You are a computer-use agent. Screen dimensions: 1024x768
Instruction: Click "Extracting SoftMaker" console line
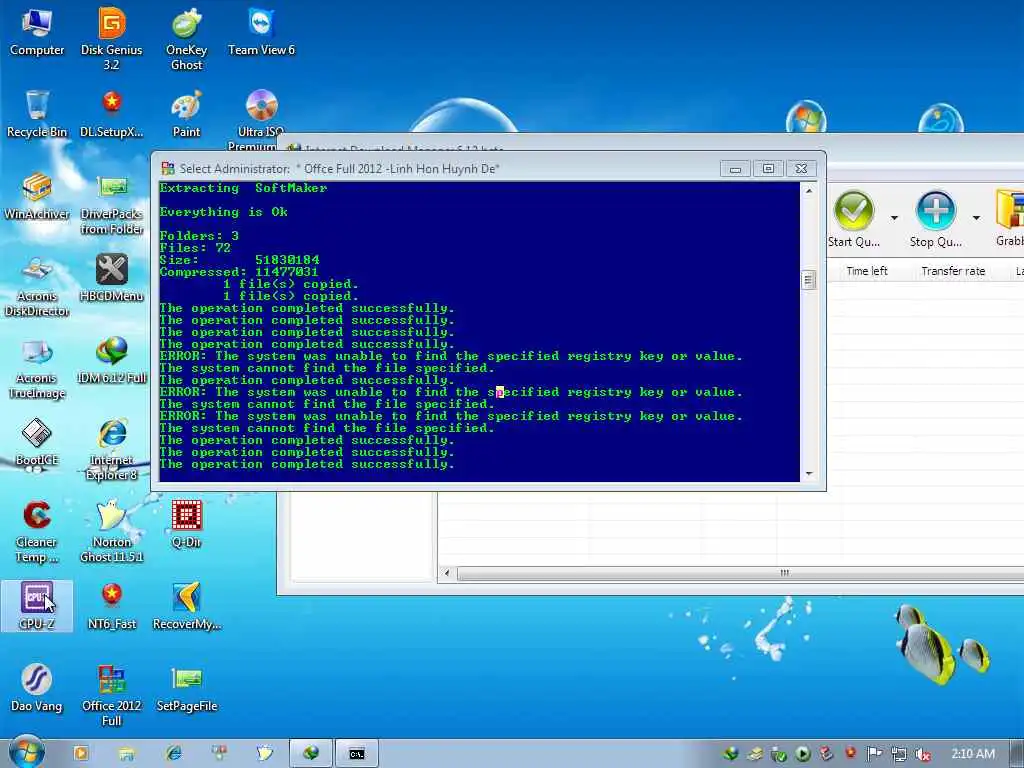pos(243,188)
